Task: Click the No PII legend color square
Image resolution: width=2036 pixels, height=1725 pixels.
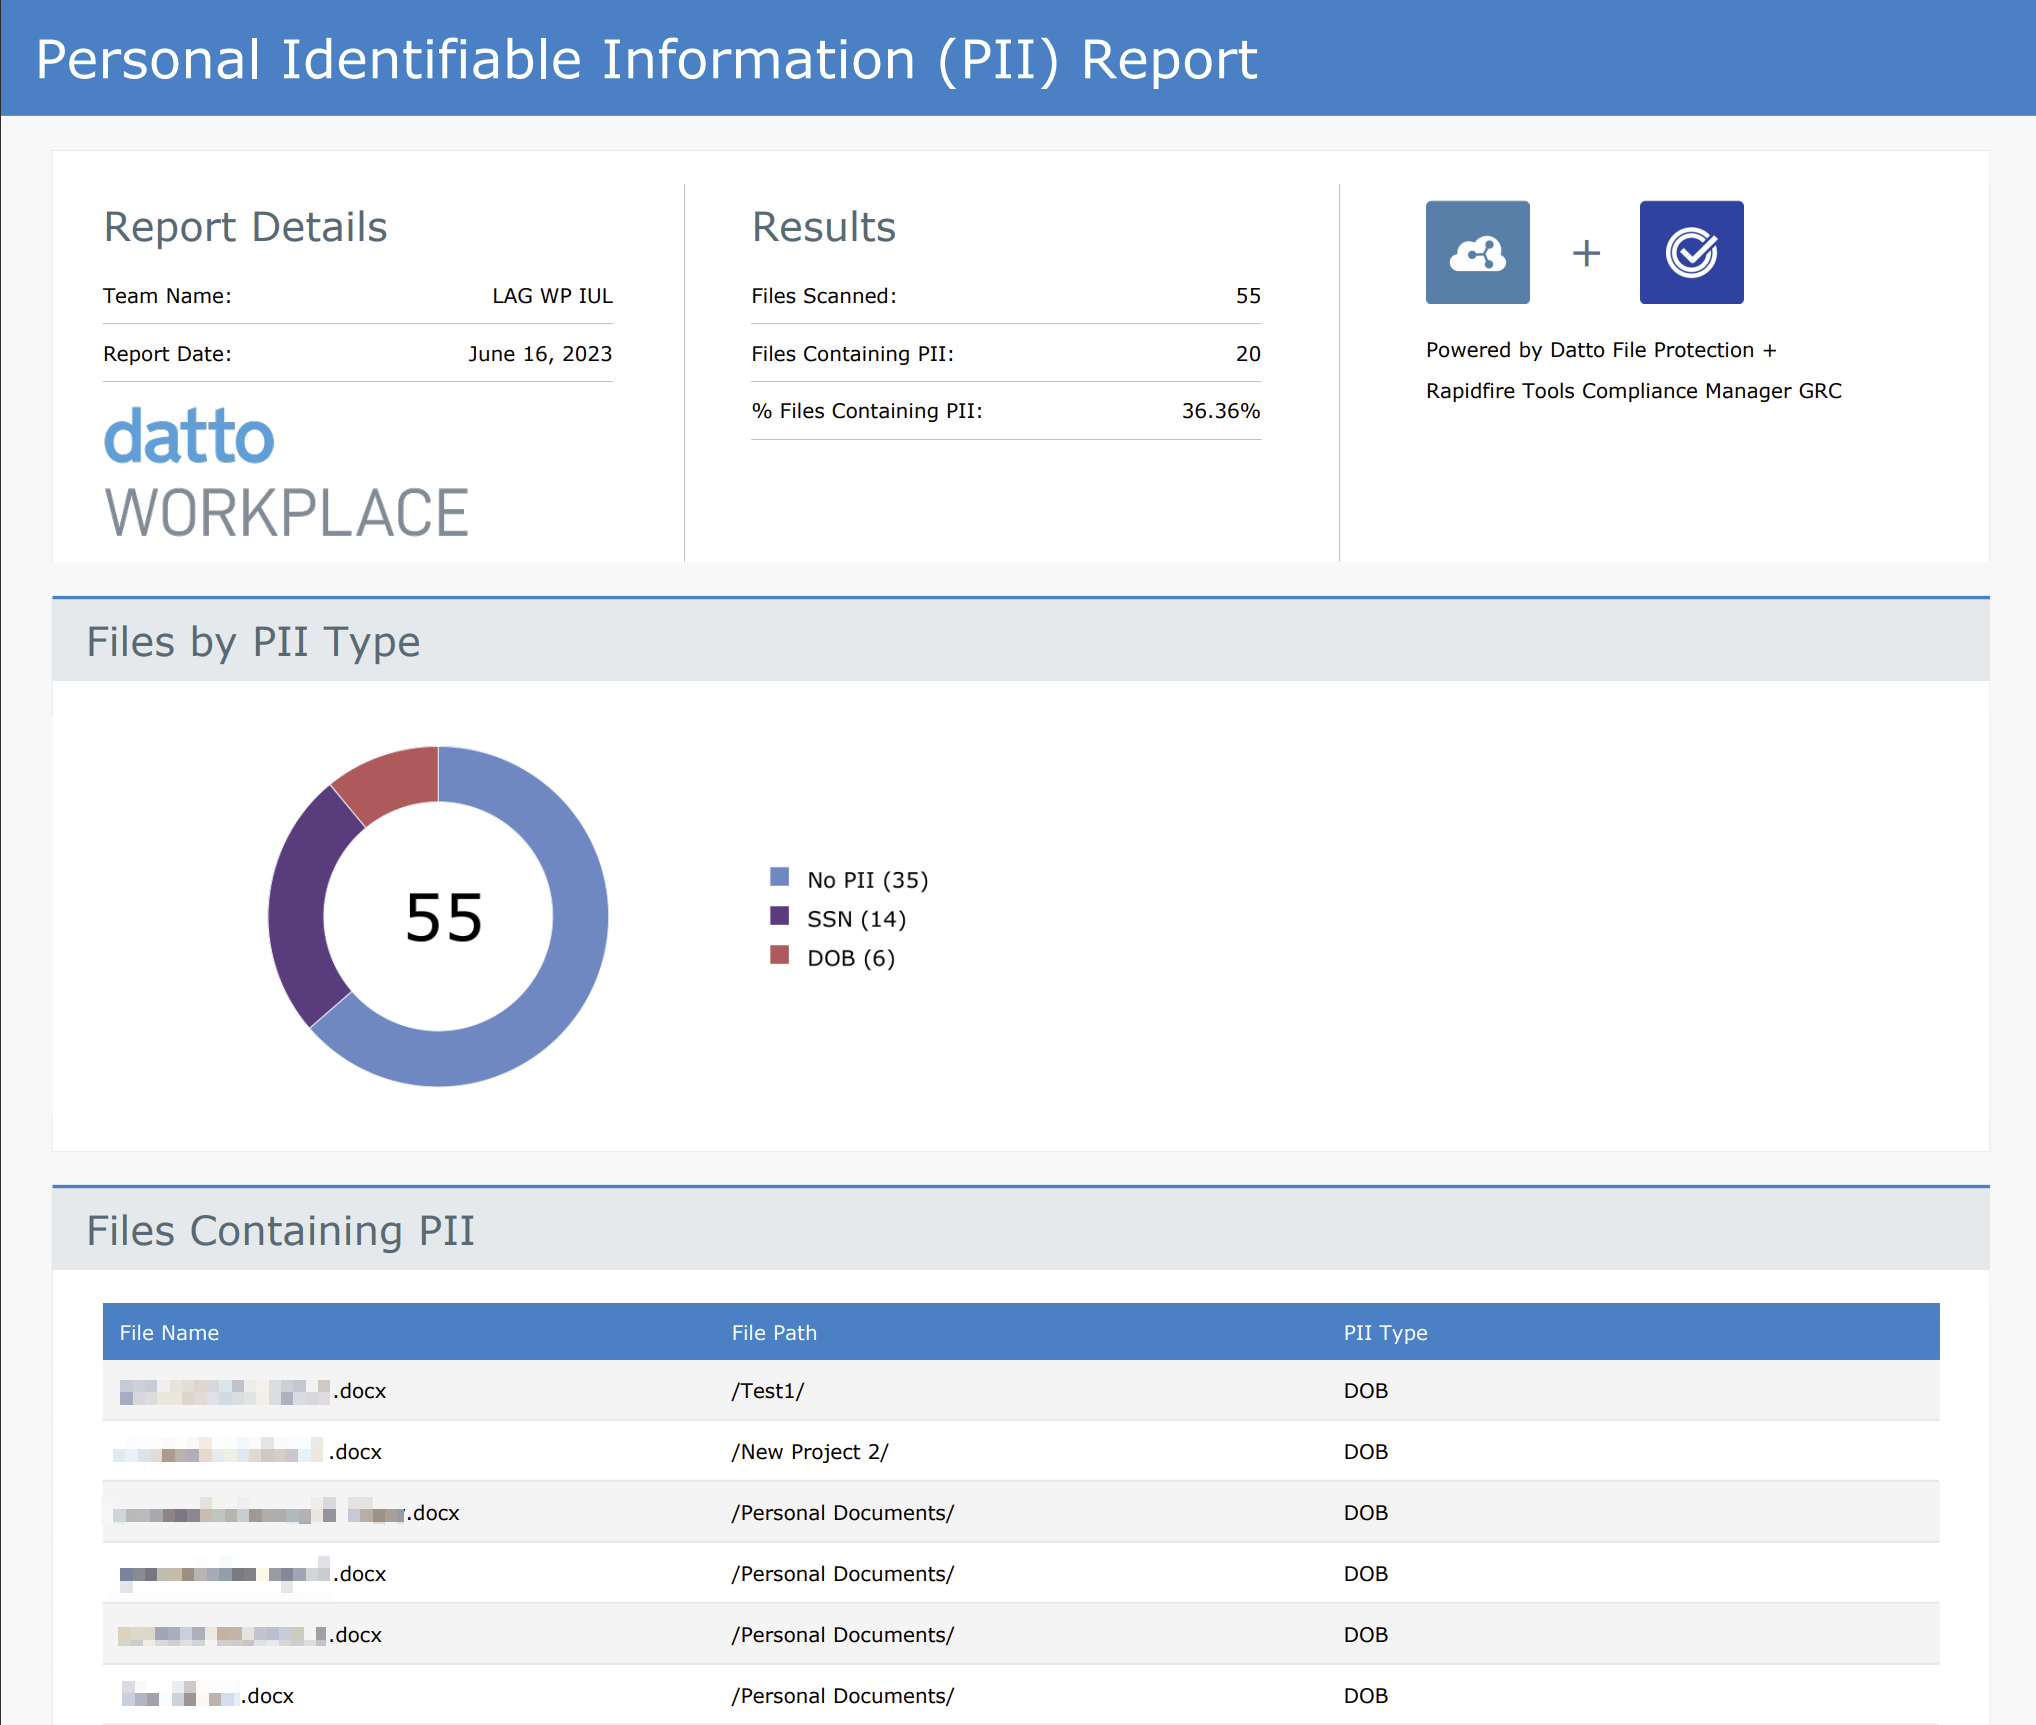Action: tap(780, 877)
